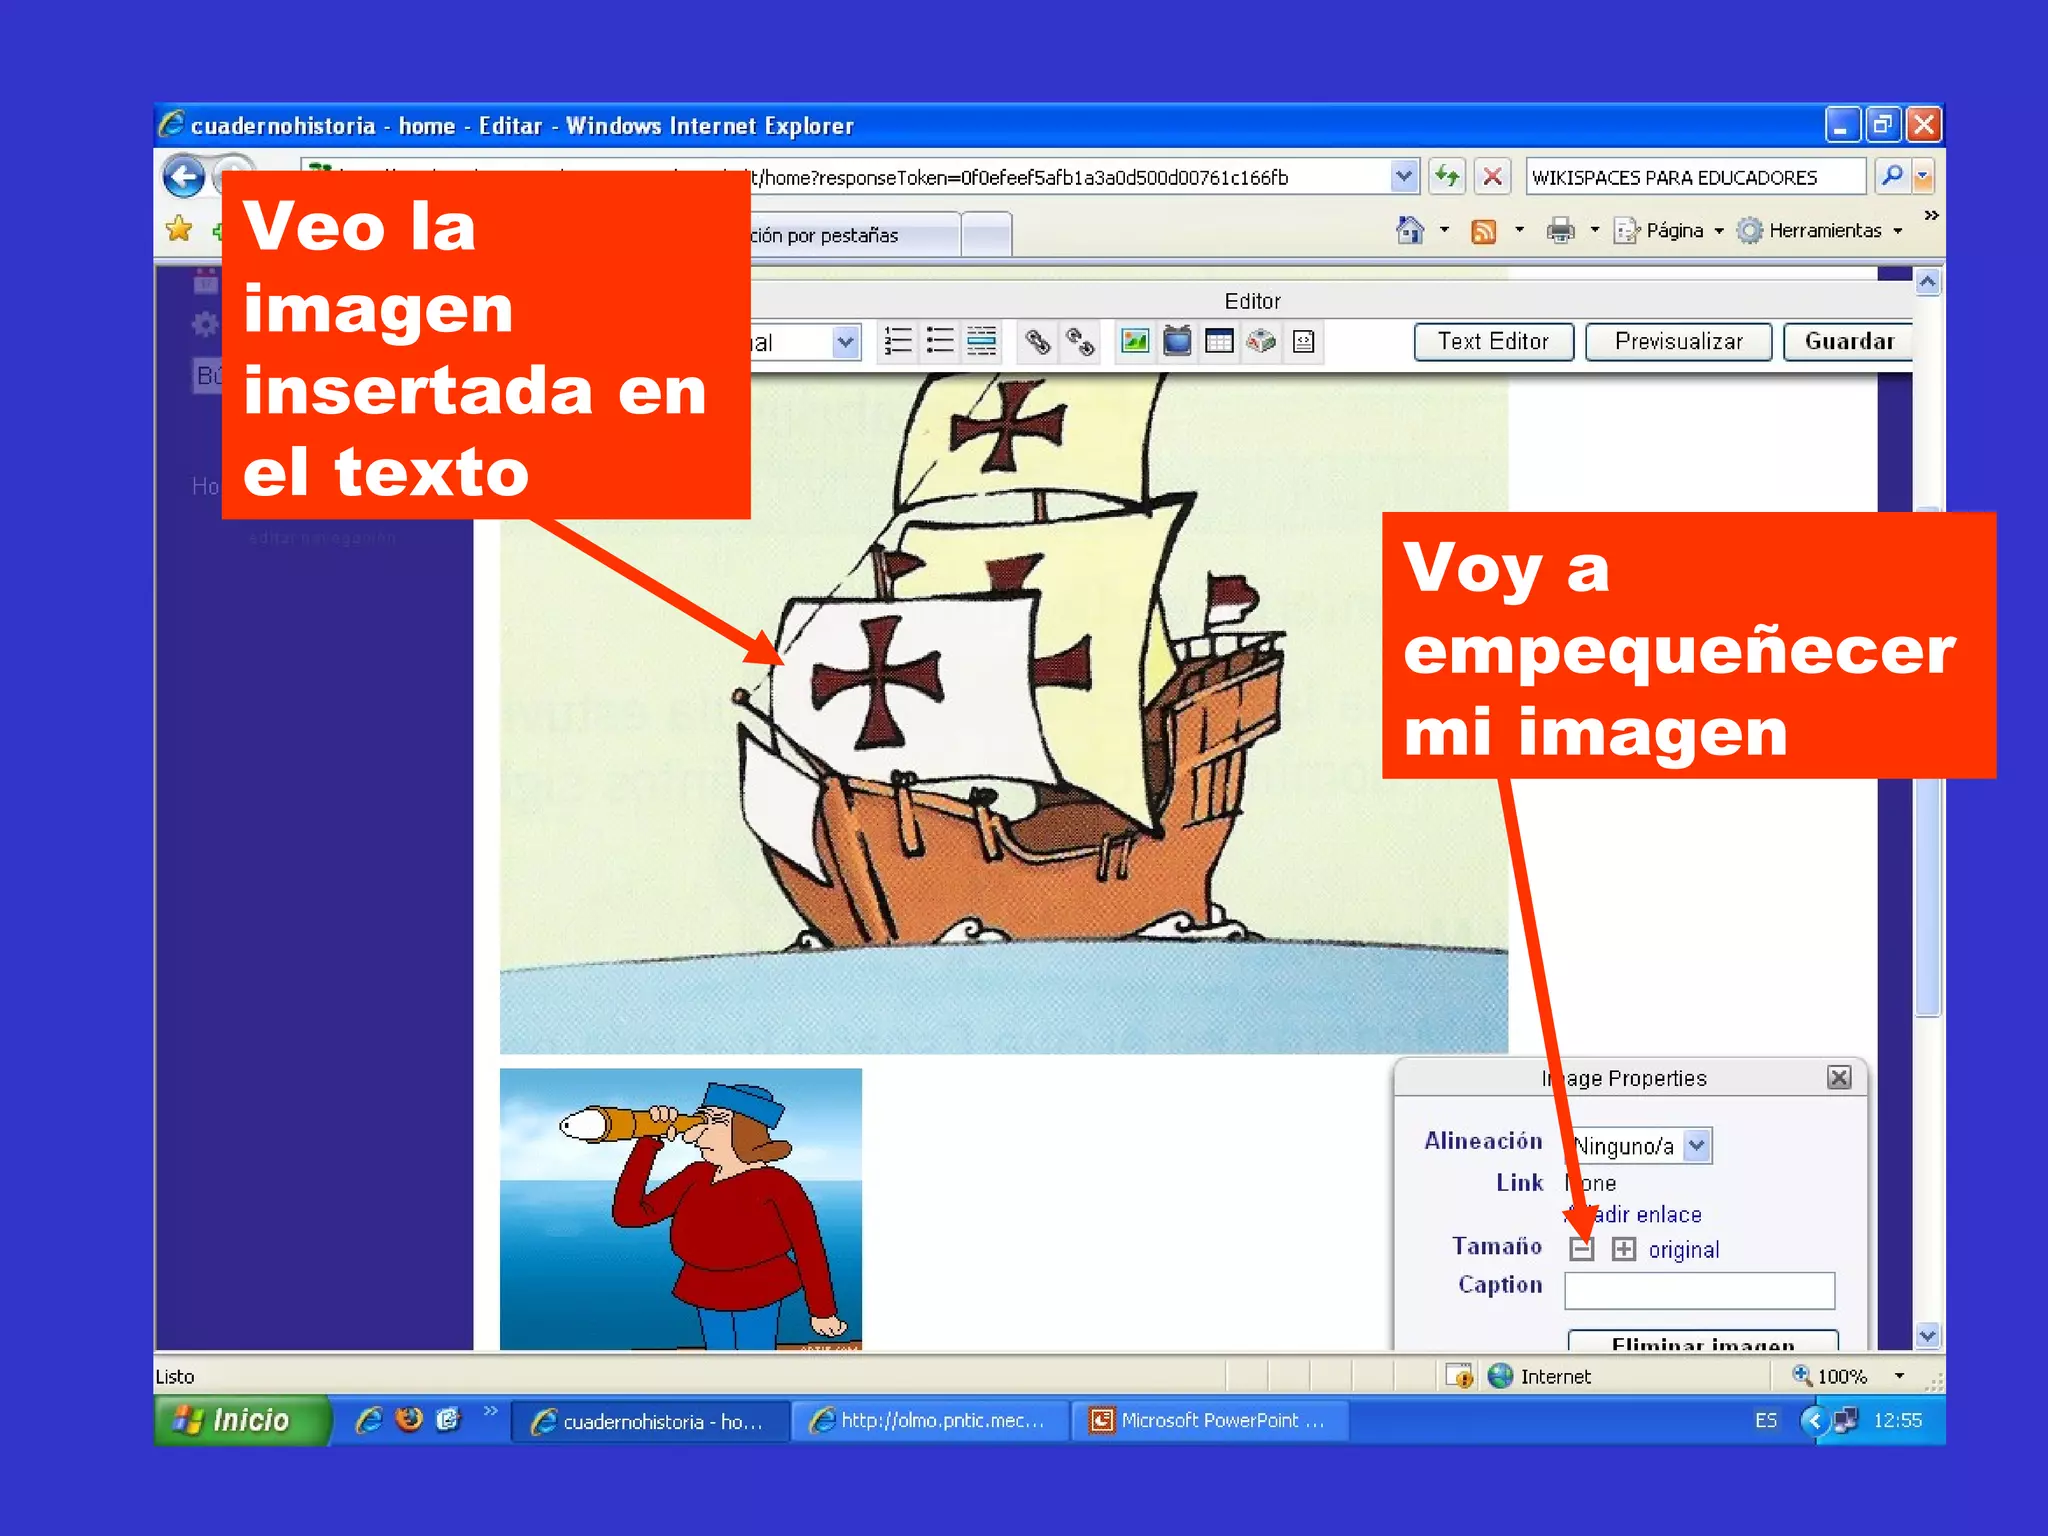The image size is (2048, 1536).
Task: Click the remove link icon
Action: click(1080, 342)
